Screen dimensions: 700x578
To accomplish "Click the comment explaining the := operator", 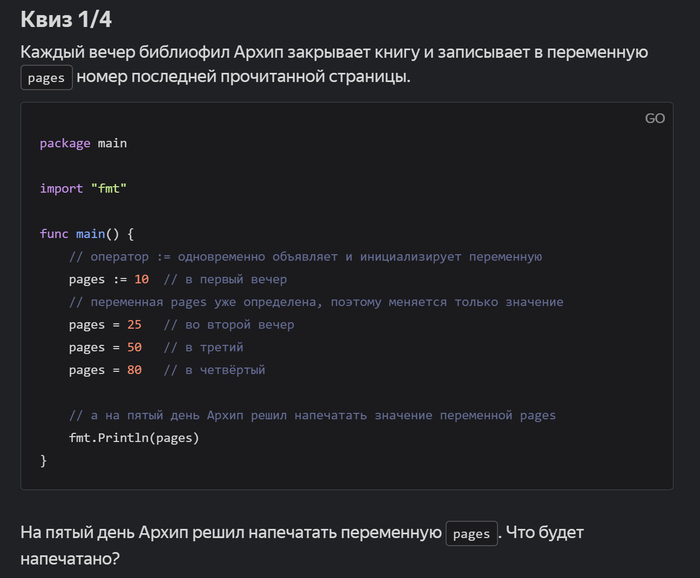I will click(305, 257).
